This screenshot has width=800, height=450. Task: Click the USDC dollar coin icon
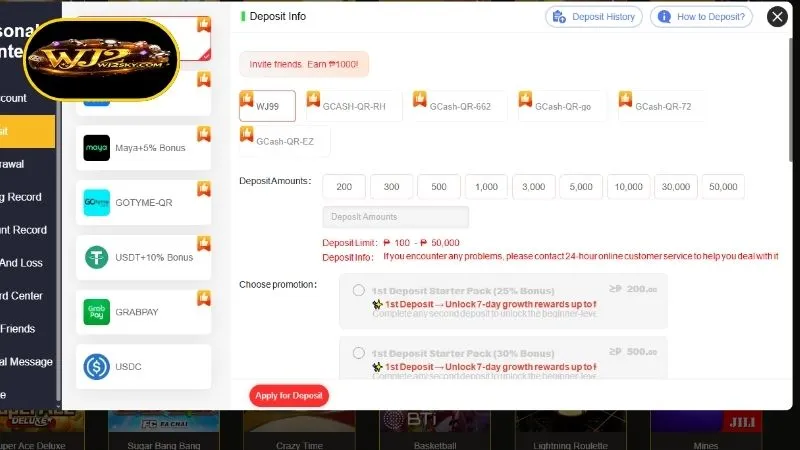point(96,366)
